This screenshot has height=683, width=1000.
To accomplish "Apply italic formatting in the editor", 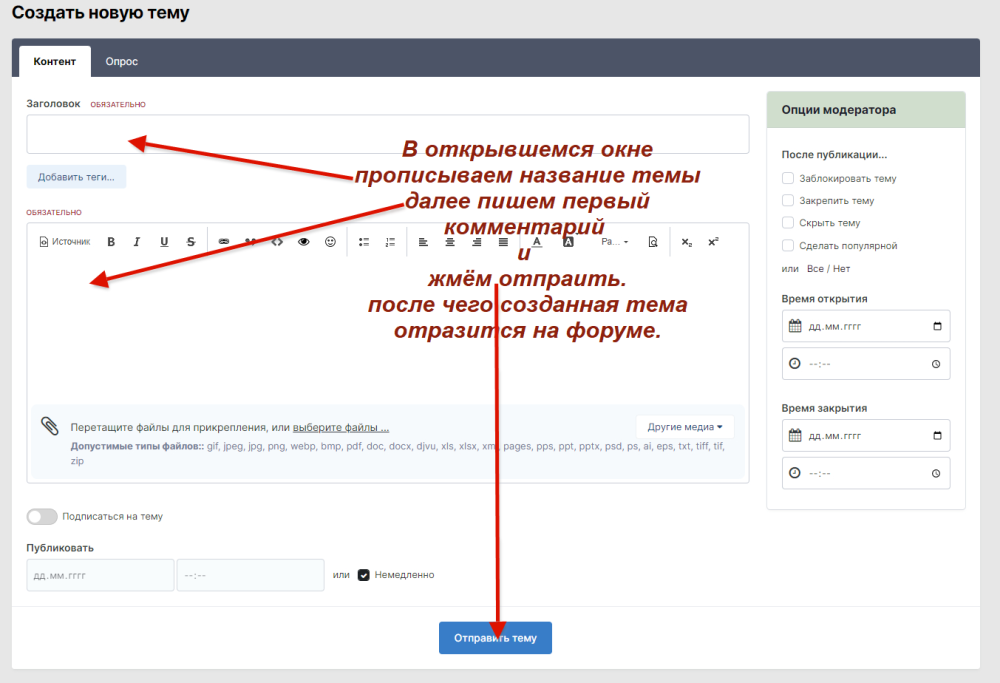I will [137, 242].
